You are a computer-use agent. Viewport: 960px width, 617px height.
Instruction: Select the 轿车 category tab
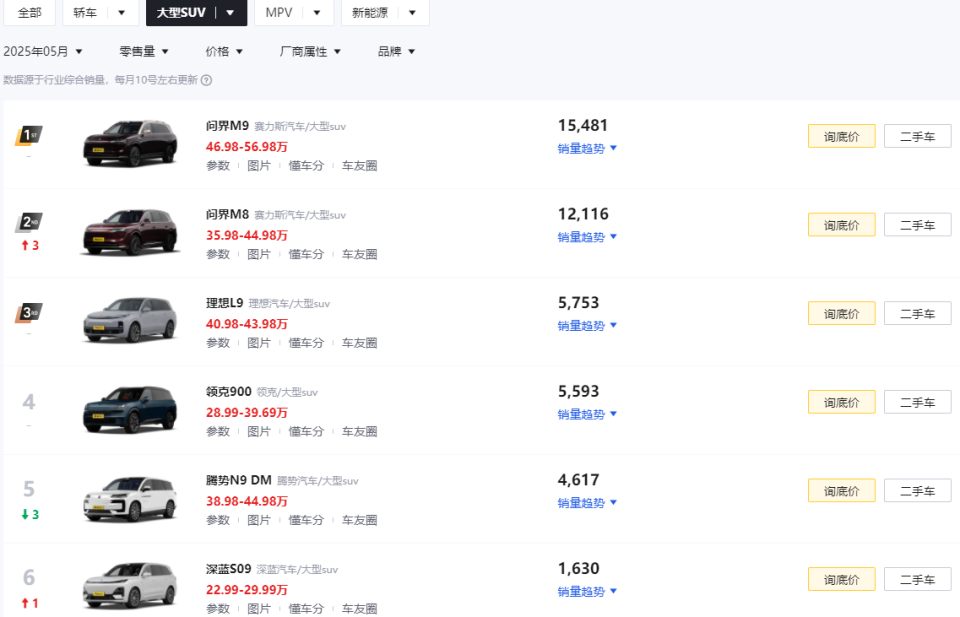pyautogui.click(x=85, y=12)
